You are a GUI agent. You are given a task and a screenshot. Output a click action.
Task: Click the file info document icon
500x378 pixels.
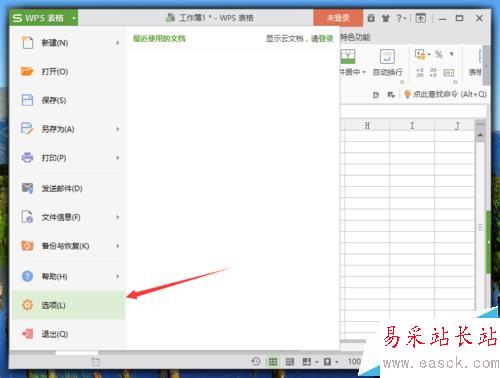click(x=27, y=217)
